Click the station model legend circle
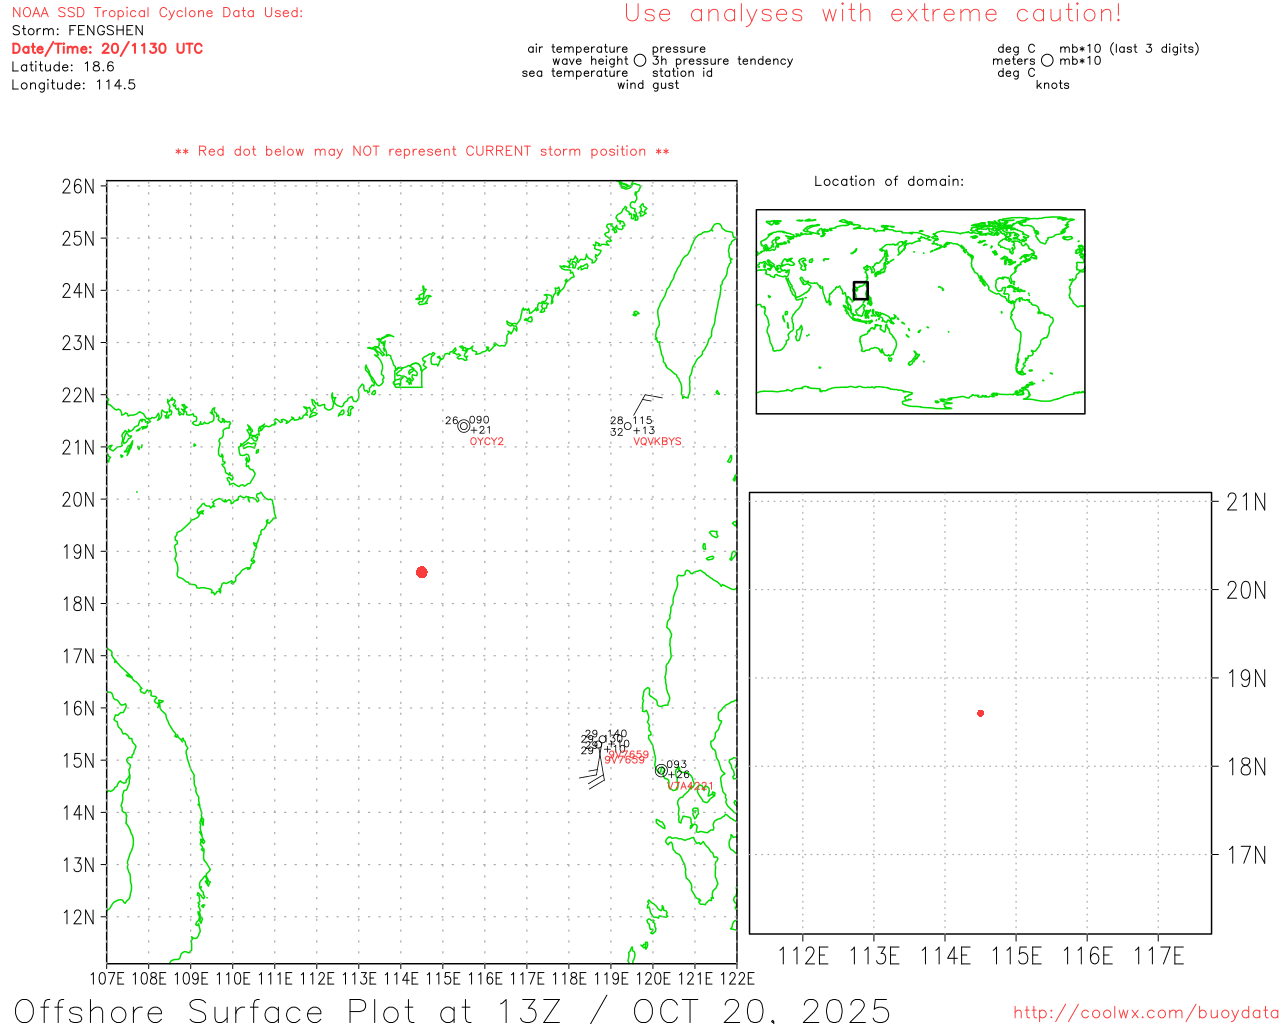 (640, 61)
